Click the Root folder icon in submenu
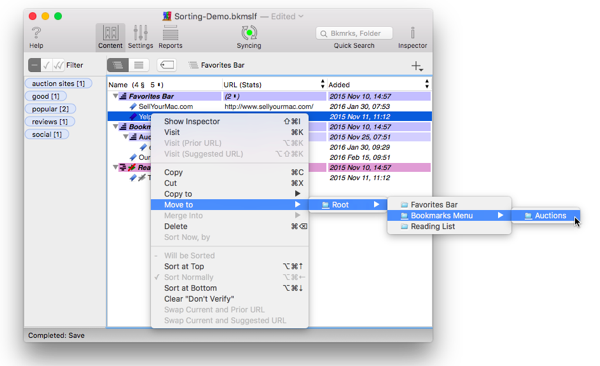Screen dimensions: 600x366 (x=326, y=205)
